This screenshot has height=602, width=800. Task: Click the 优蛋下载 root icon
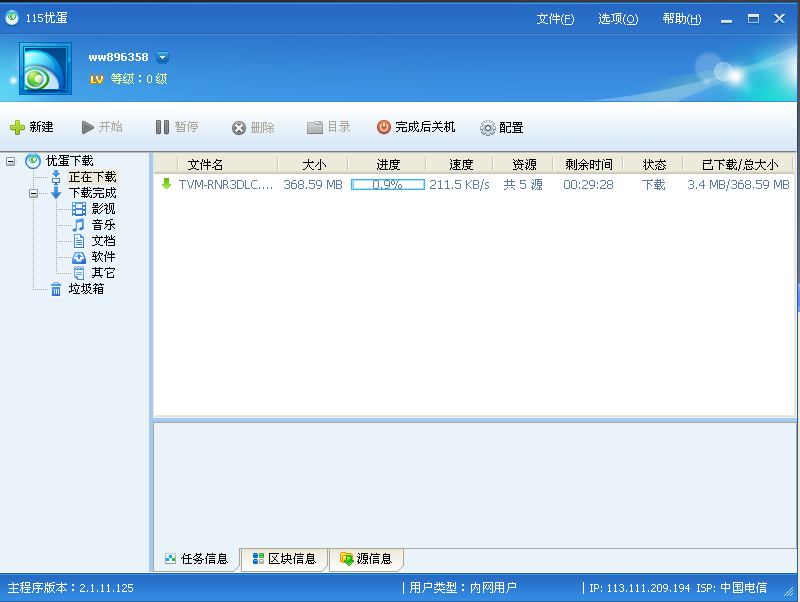[33, 161]
